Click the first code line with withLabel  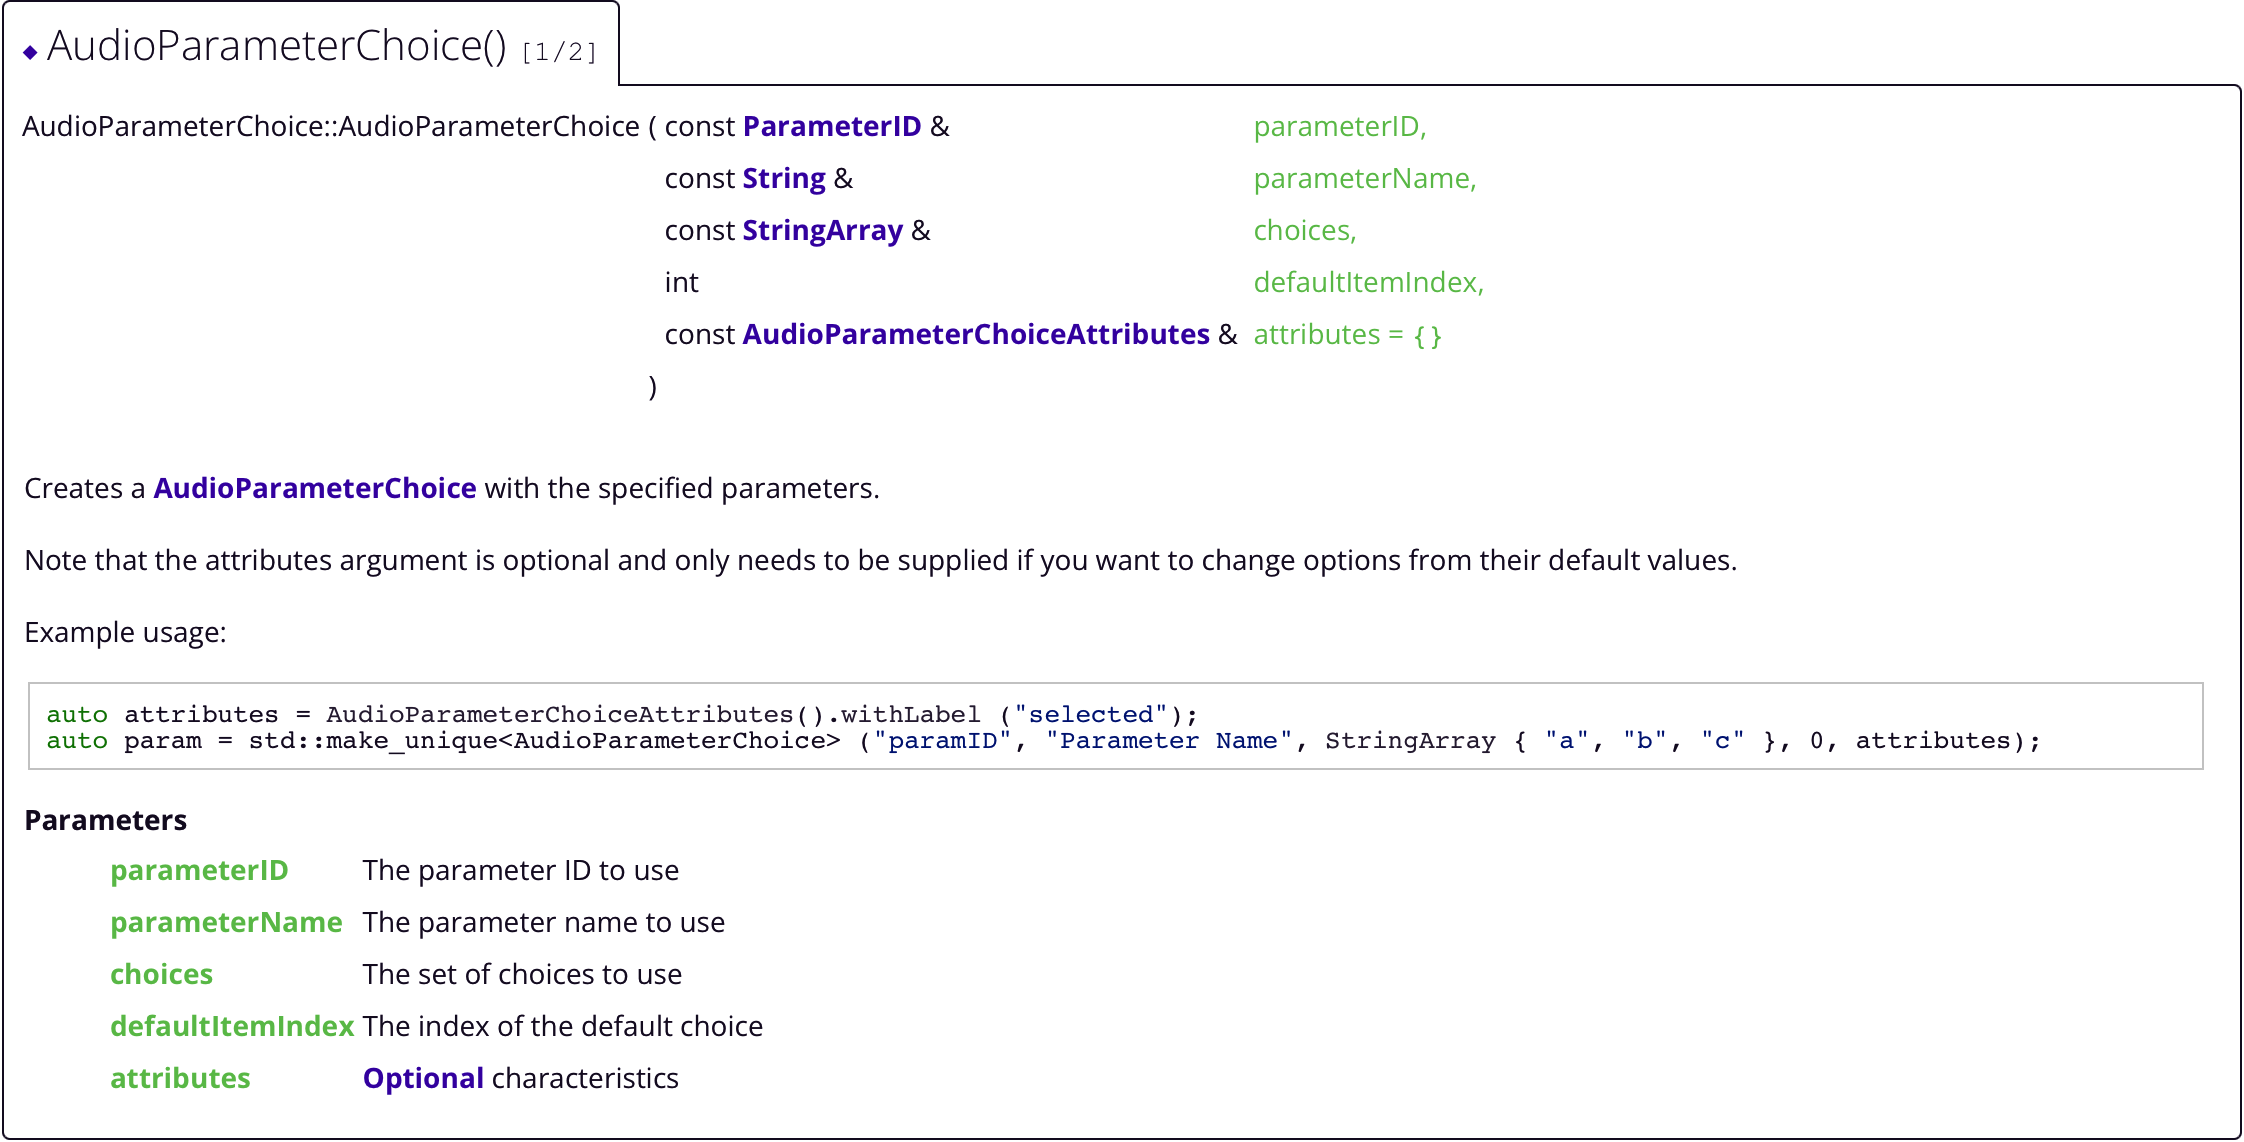pos(621,714)
